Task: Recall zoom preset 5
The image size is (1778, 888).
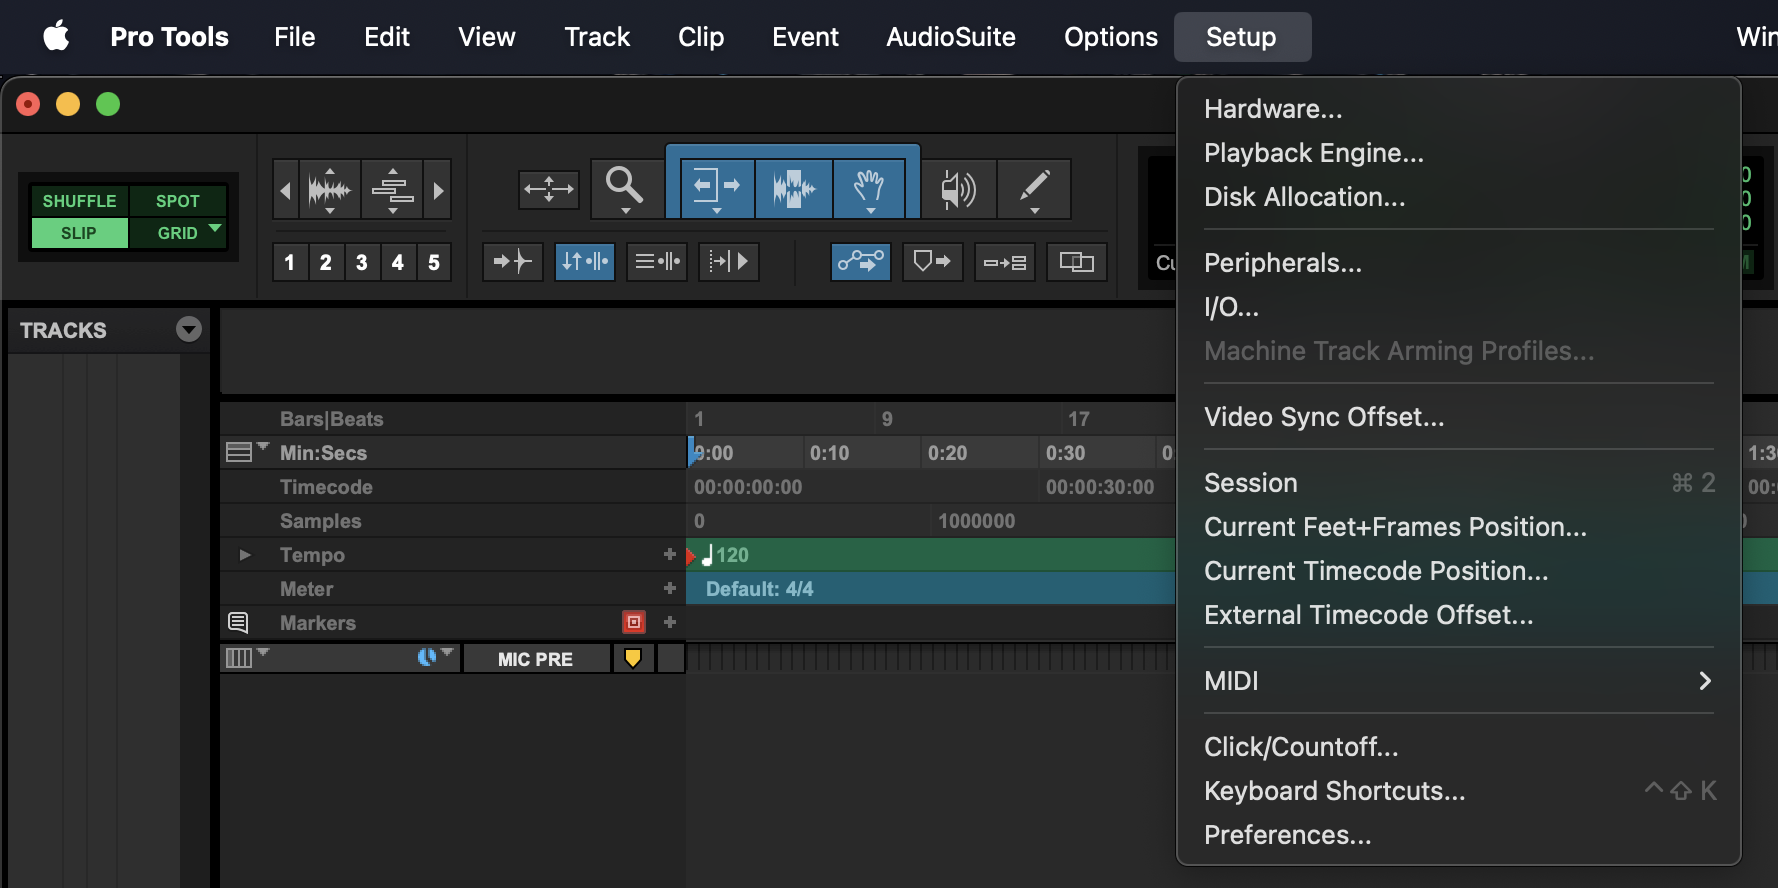Action: click(x=434, y=262)
